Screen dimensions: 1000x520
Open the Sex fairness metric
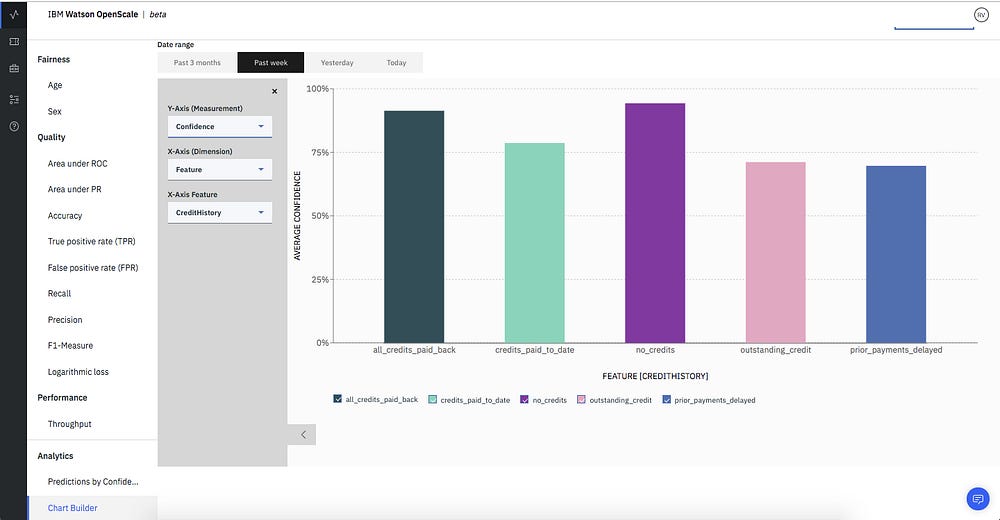coord(55,111)
